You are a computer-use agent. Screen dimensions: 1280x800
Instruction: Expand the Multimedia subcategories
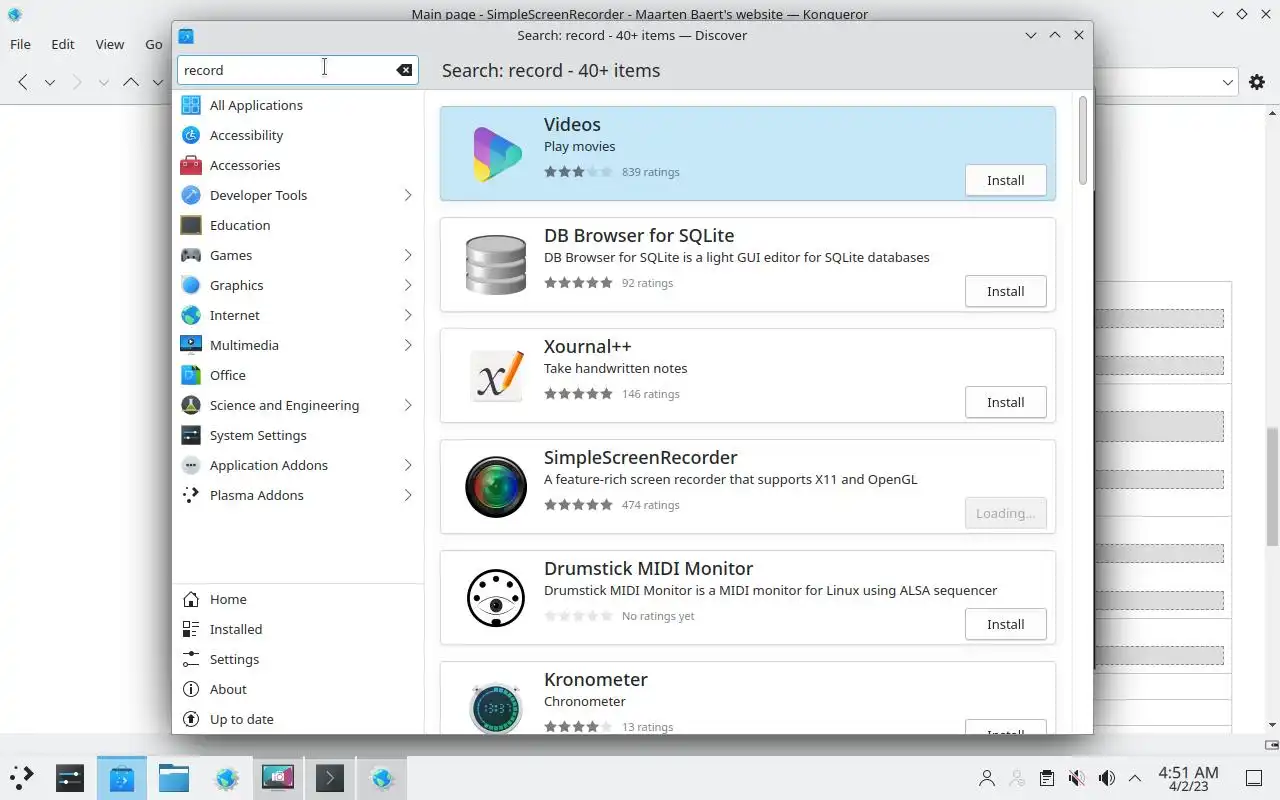(408, 345)
